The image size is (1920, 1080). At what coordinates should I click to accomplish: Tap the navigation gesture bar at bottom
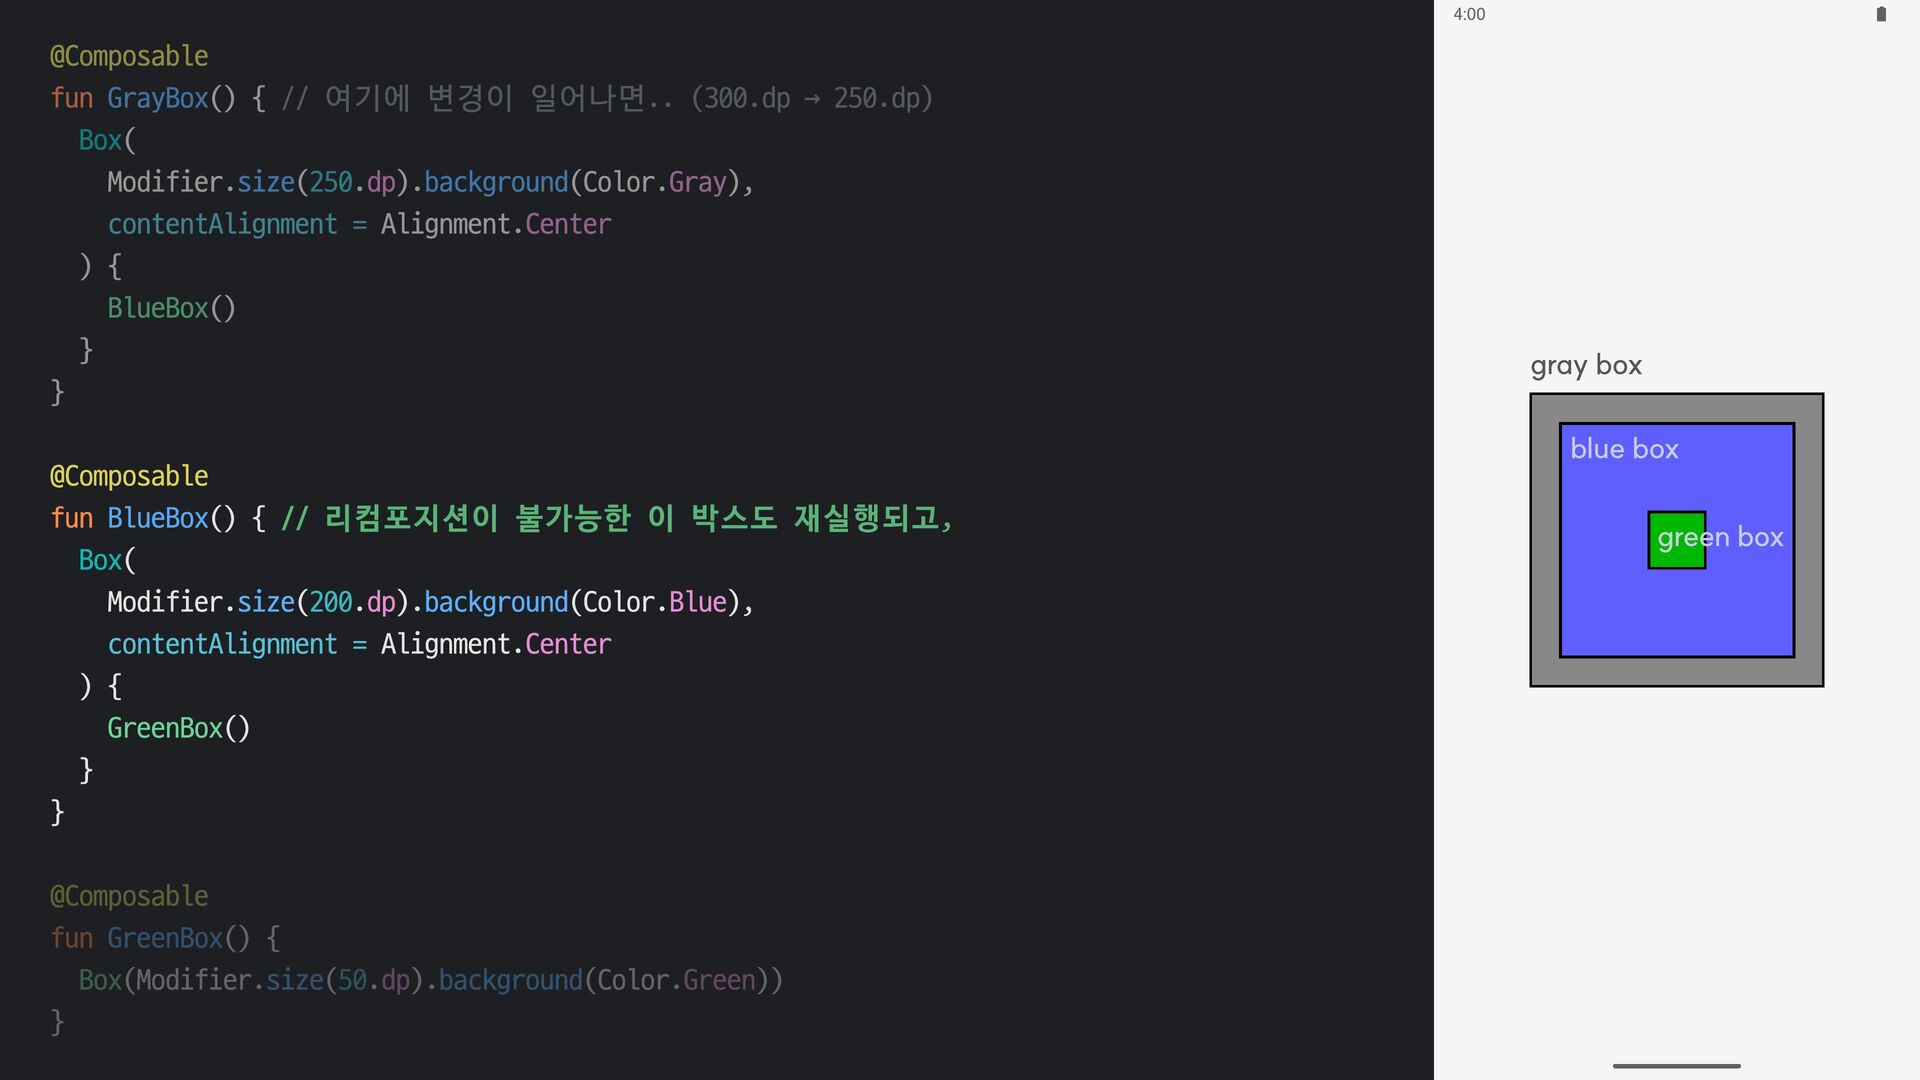[x=1676, y=1066]
